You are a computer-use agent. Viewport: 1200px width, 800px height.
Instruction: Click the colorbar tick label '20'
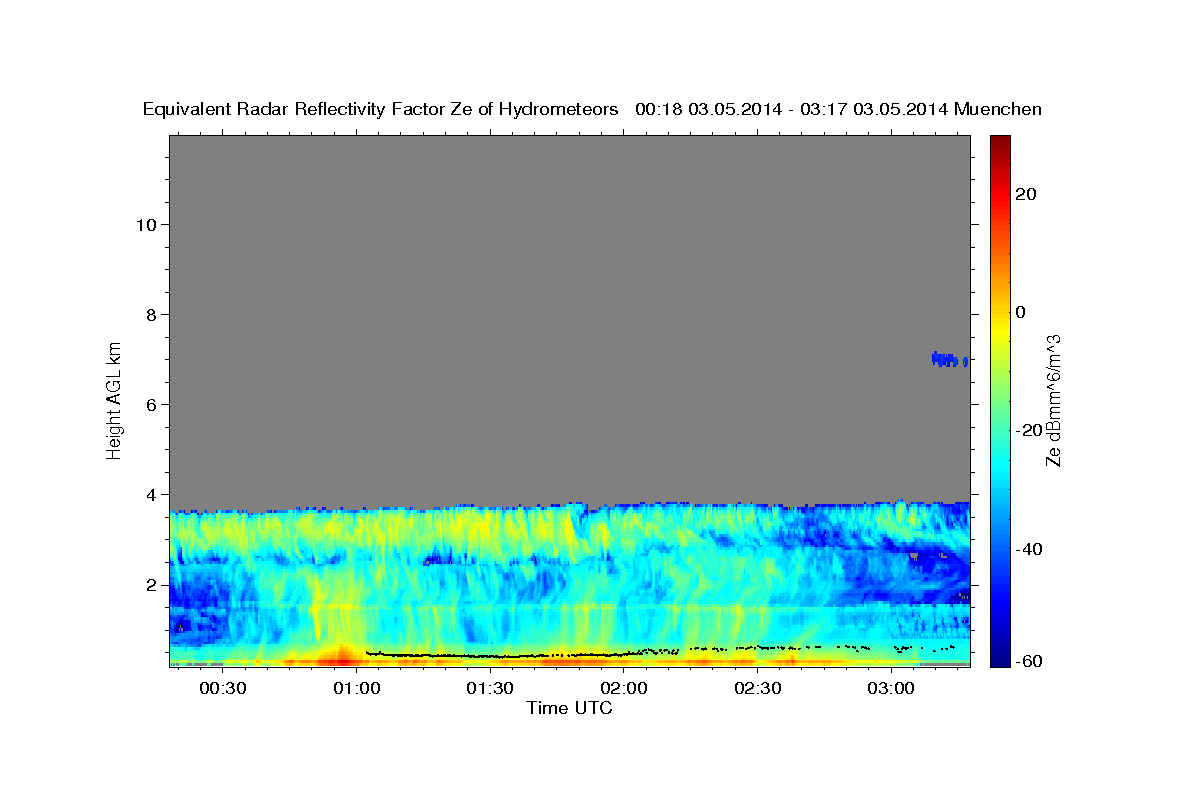[x=1026, y=194]
